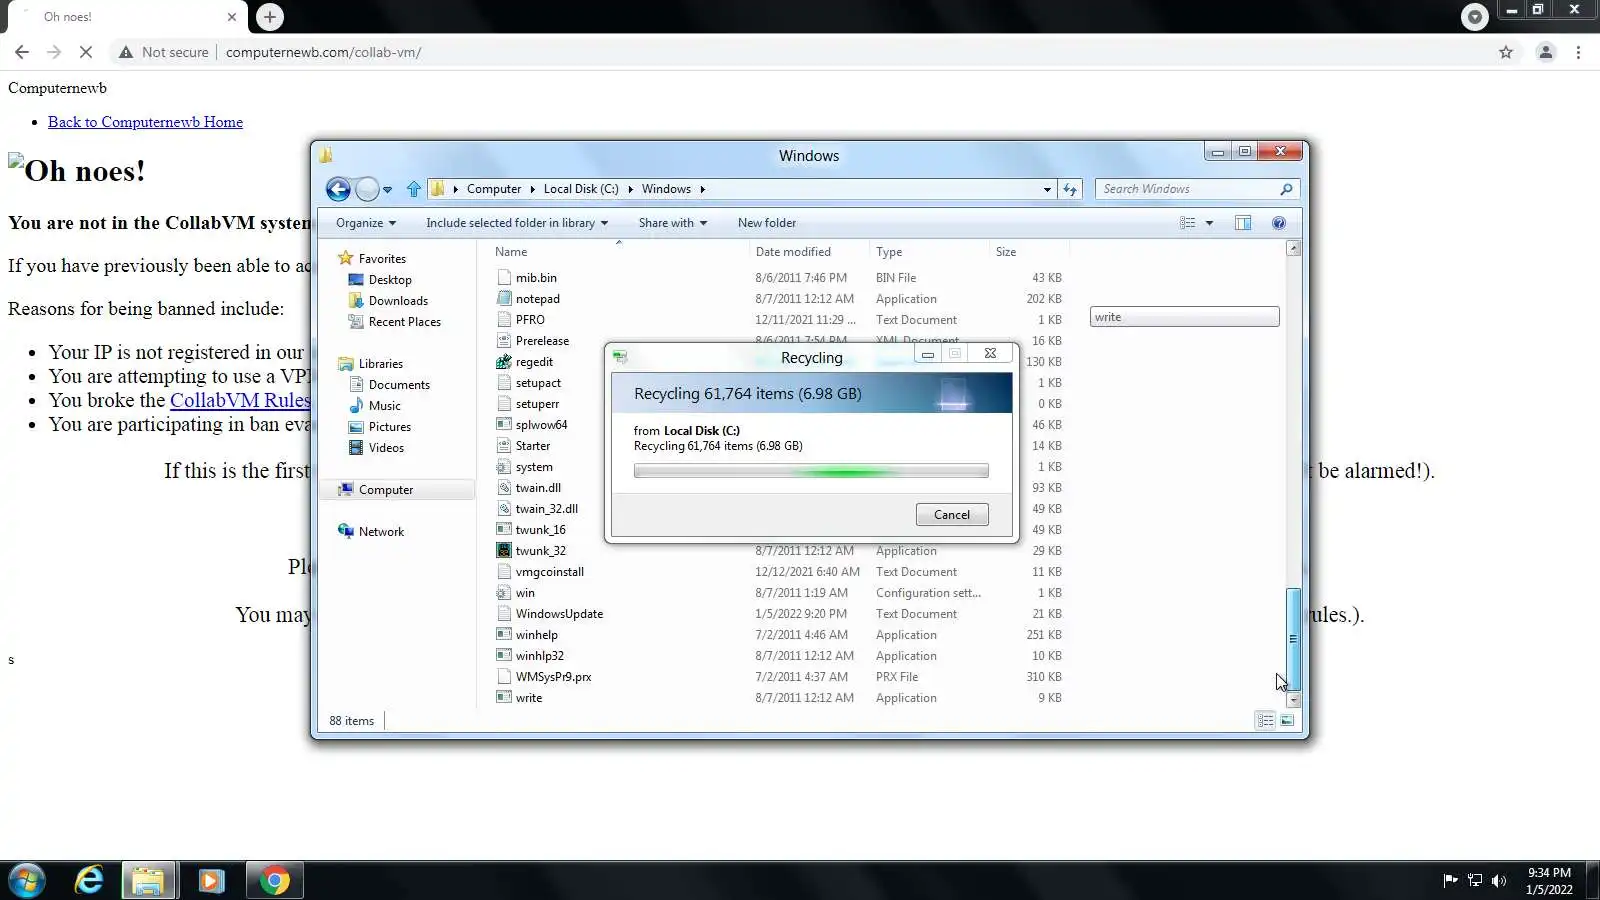The height and width of the screenshot is (900, 1600).
Task: Stop loading the page in Chrome
Action: coord(85,52)
